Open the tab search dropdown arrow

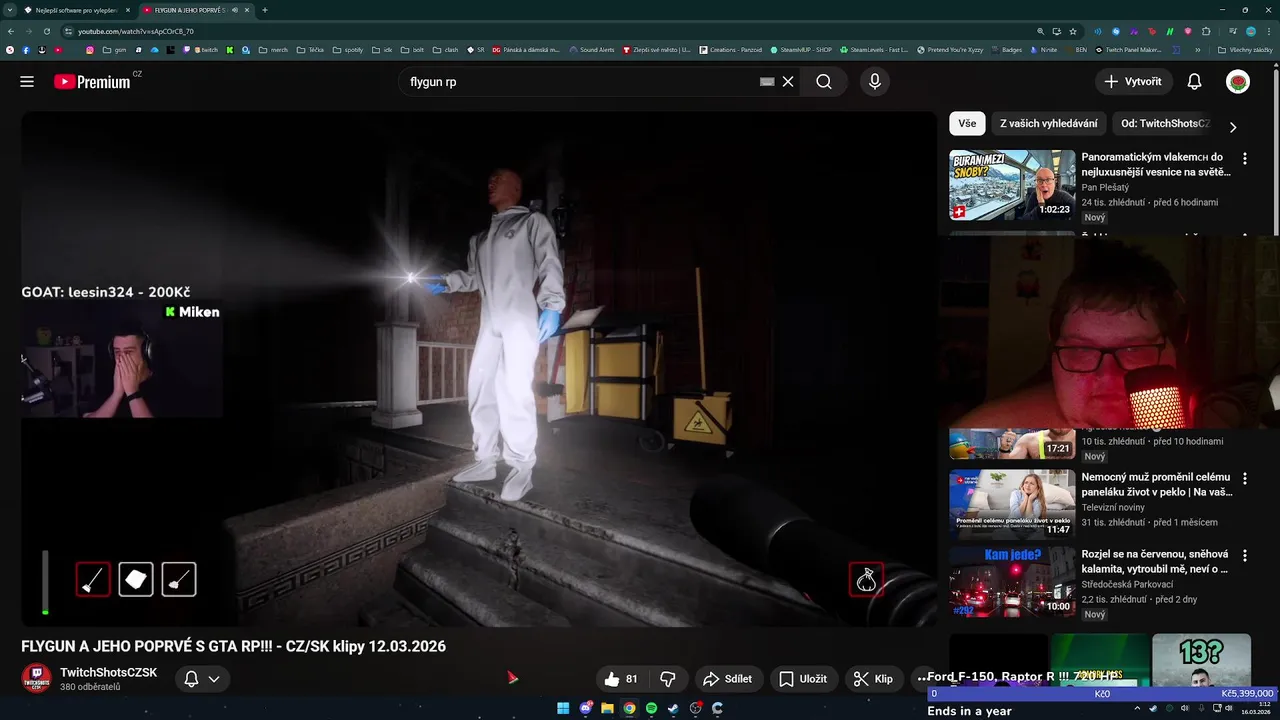point(10,10)
